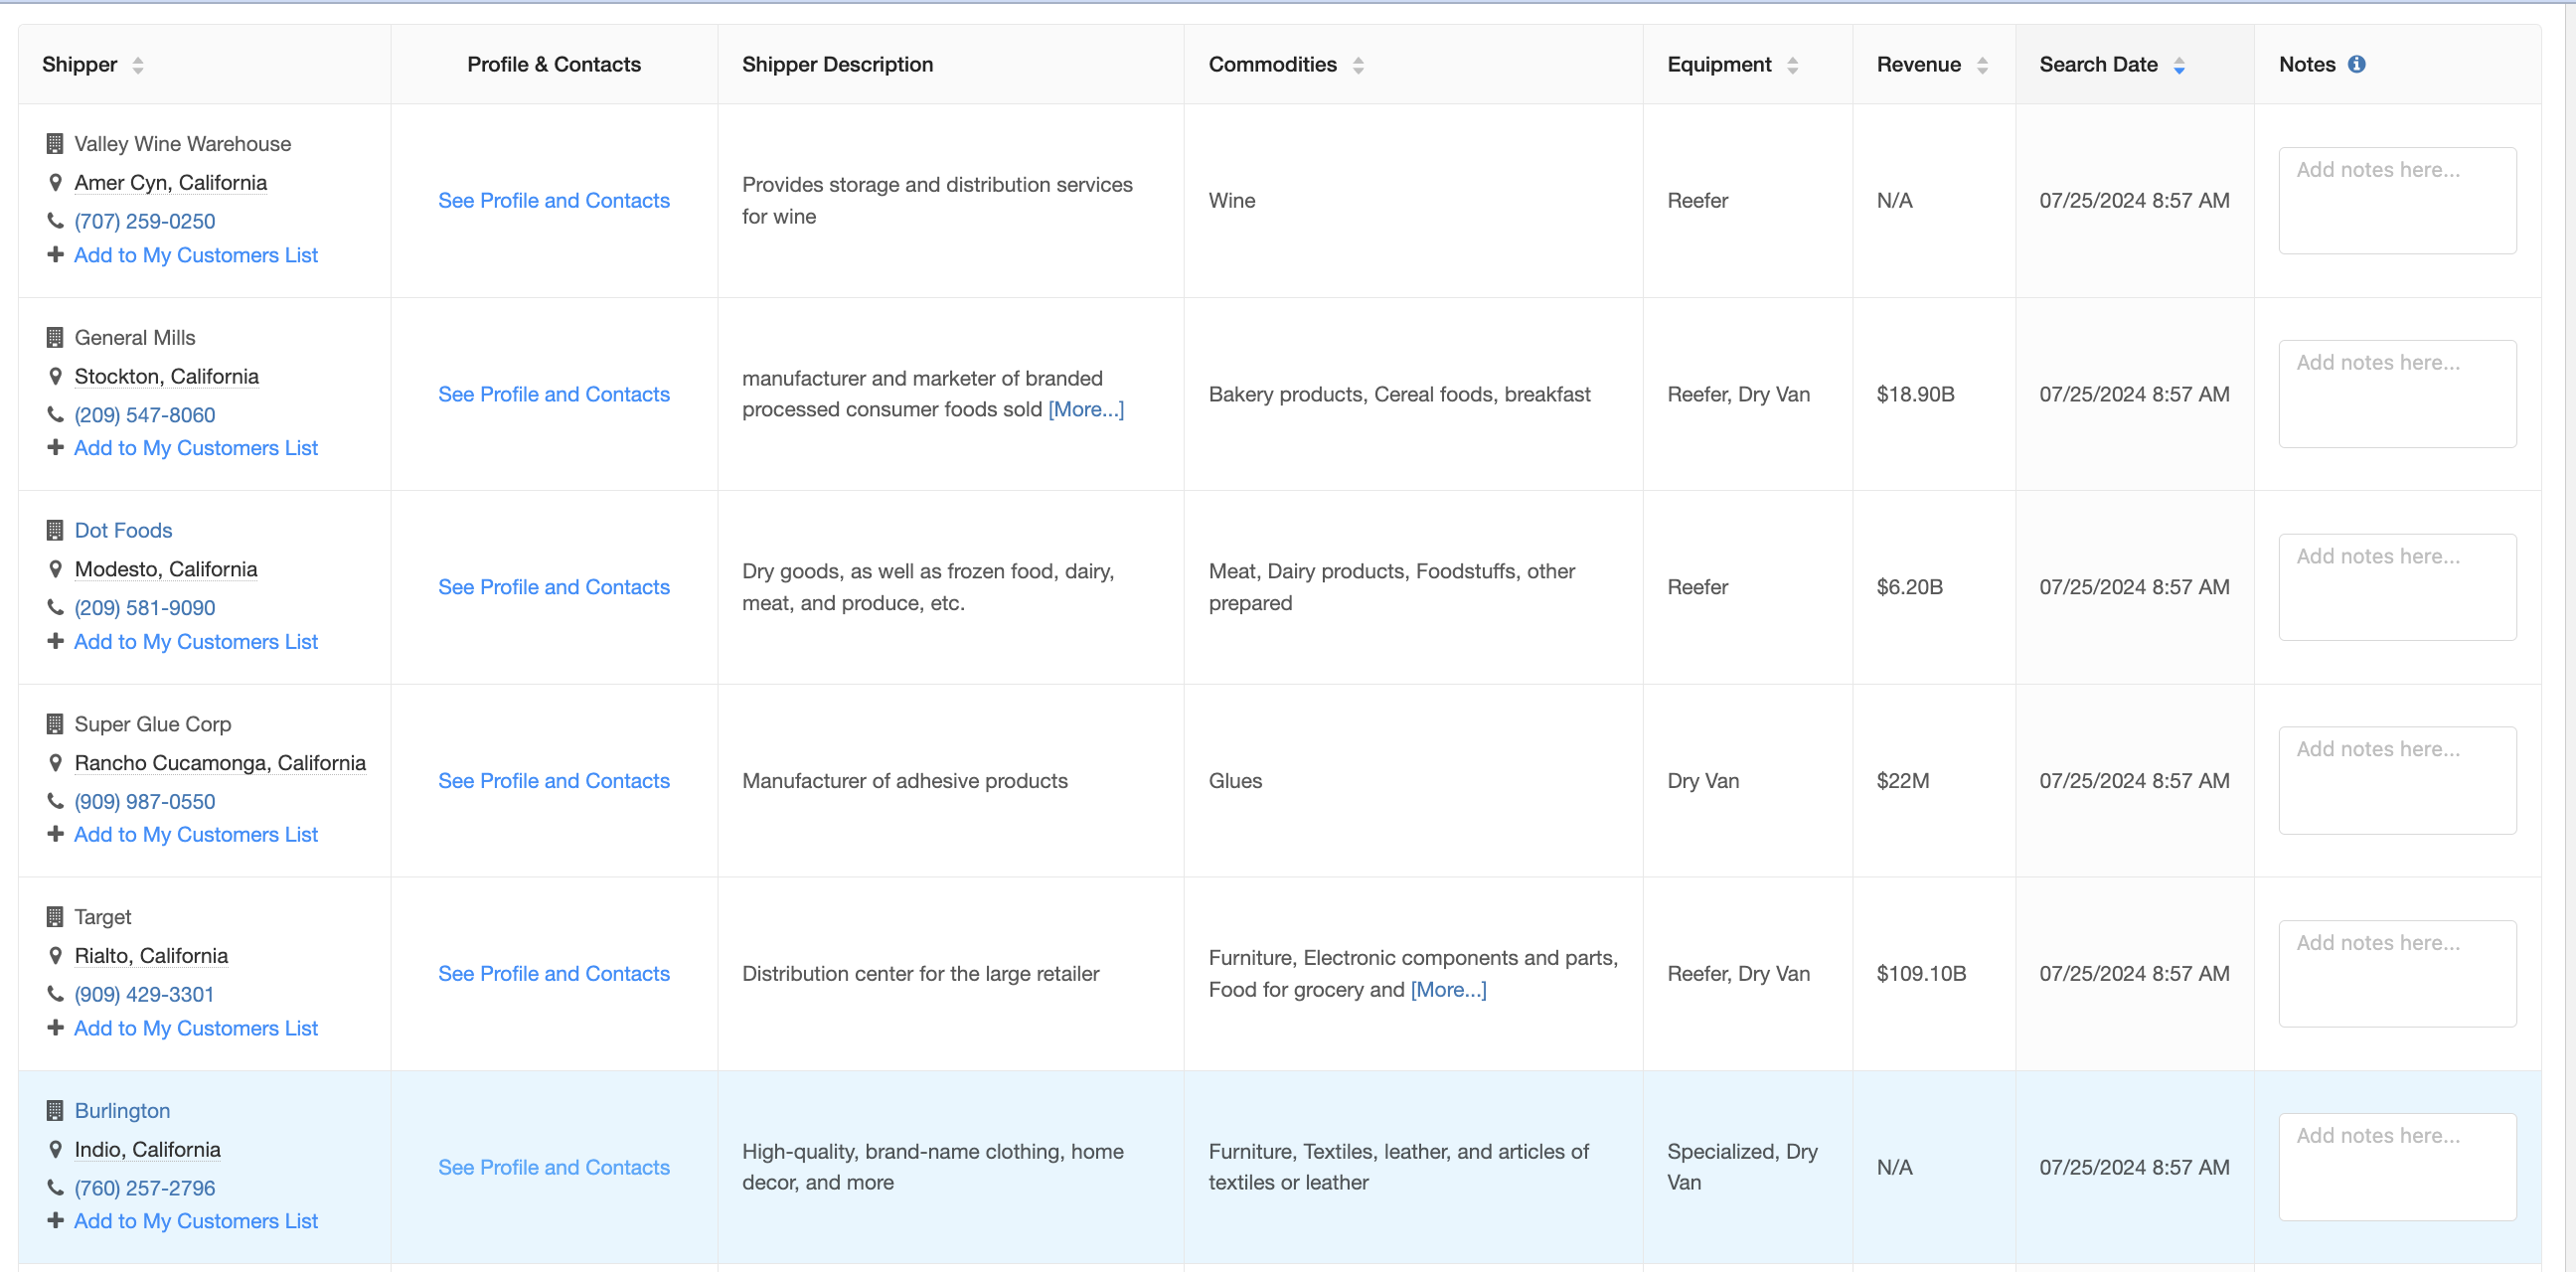This screenshot has width=2576, height=1272.
Task: Click notes field for Dot Foods
Action: coord(2397,587)
